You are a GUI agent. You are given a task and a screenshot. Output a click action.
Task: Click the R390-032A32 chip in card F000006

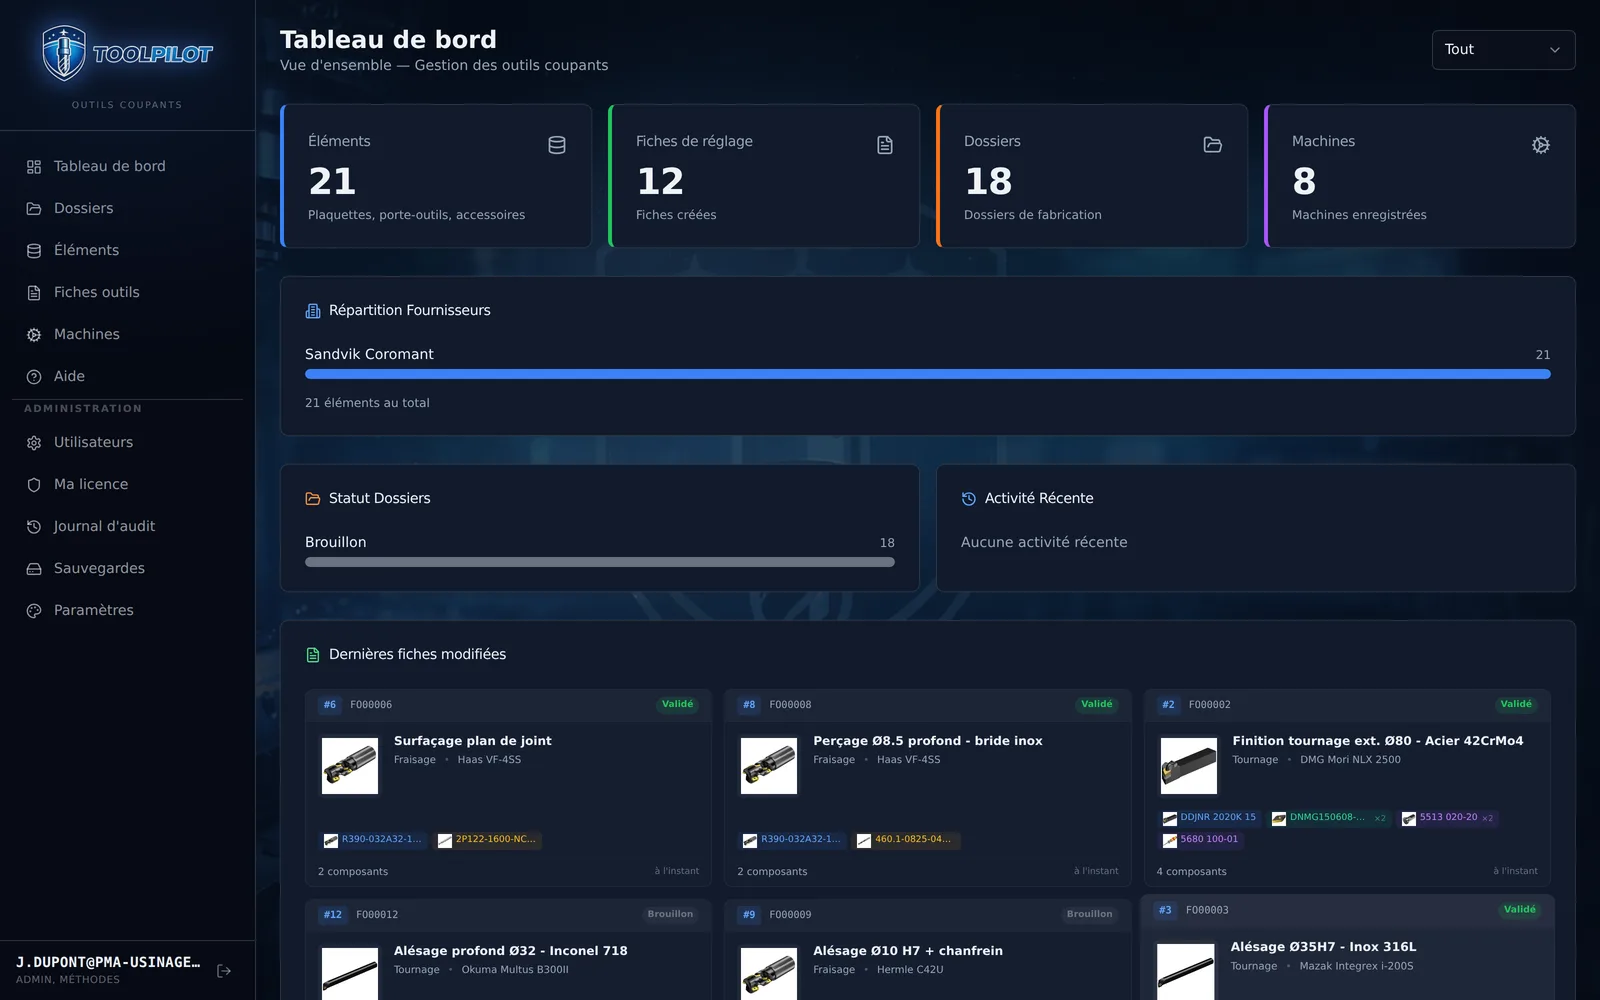pyautogui.click(x=373, y=840)
